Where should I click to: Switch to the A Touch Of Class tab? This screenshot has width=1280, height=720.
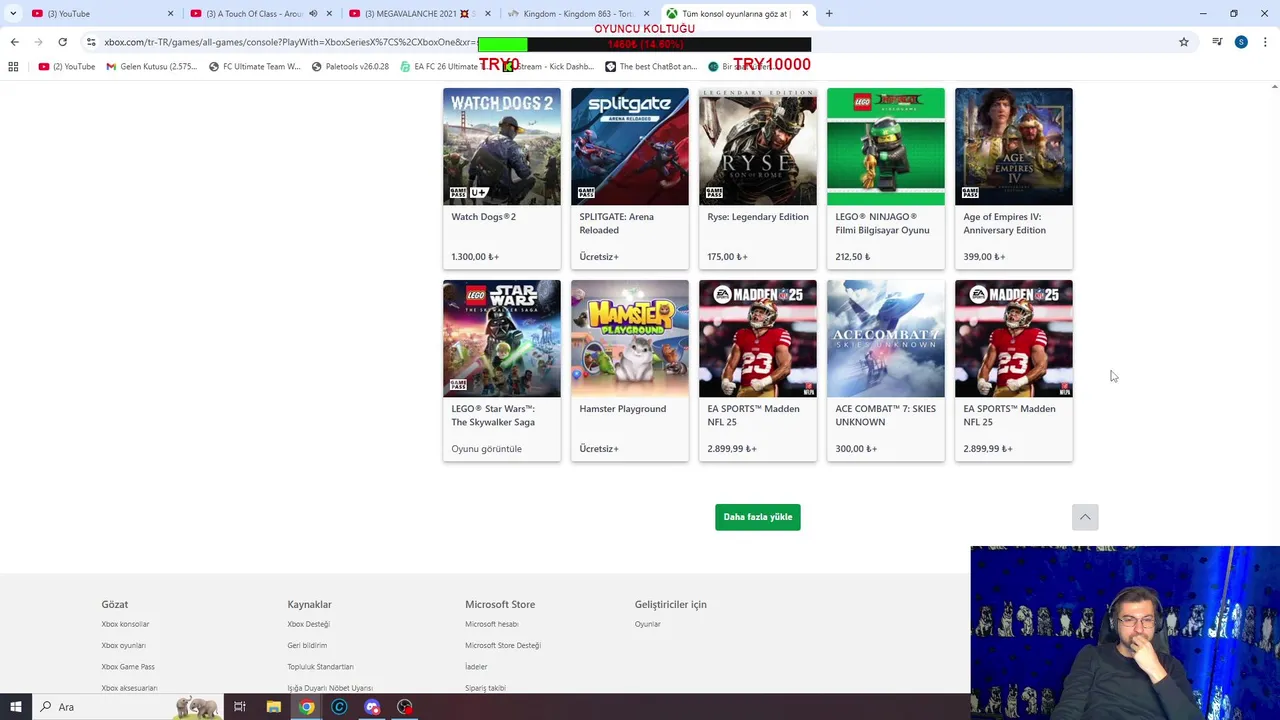click(x=262, y=13)
